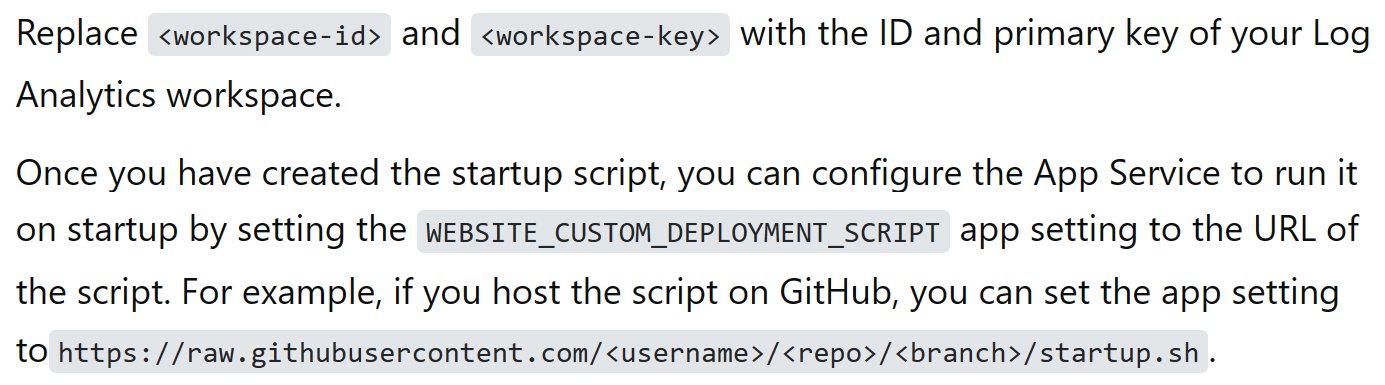Click the <workspace-id> code placeholder
Screen dimensions: 1385x385
coord(269,35)
